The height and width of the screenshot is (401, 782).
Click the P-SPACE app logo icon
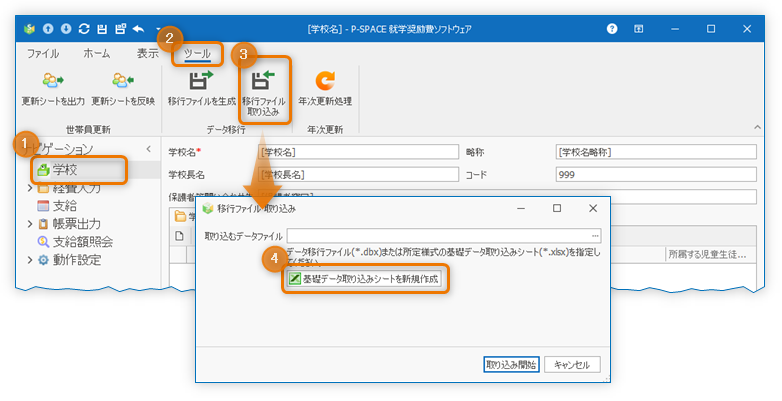point(29,29)
